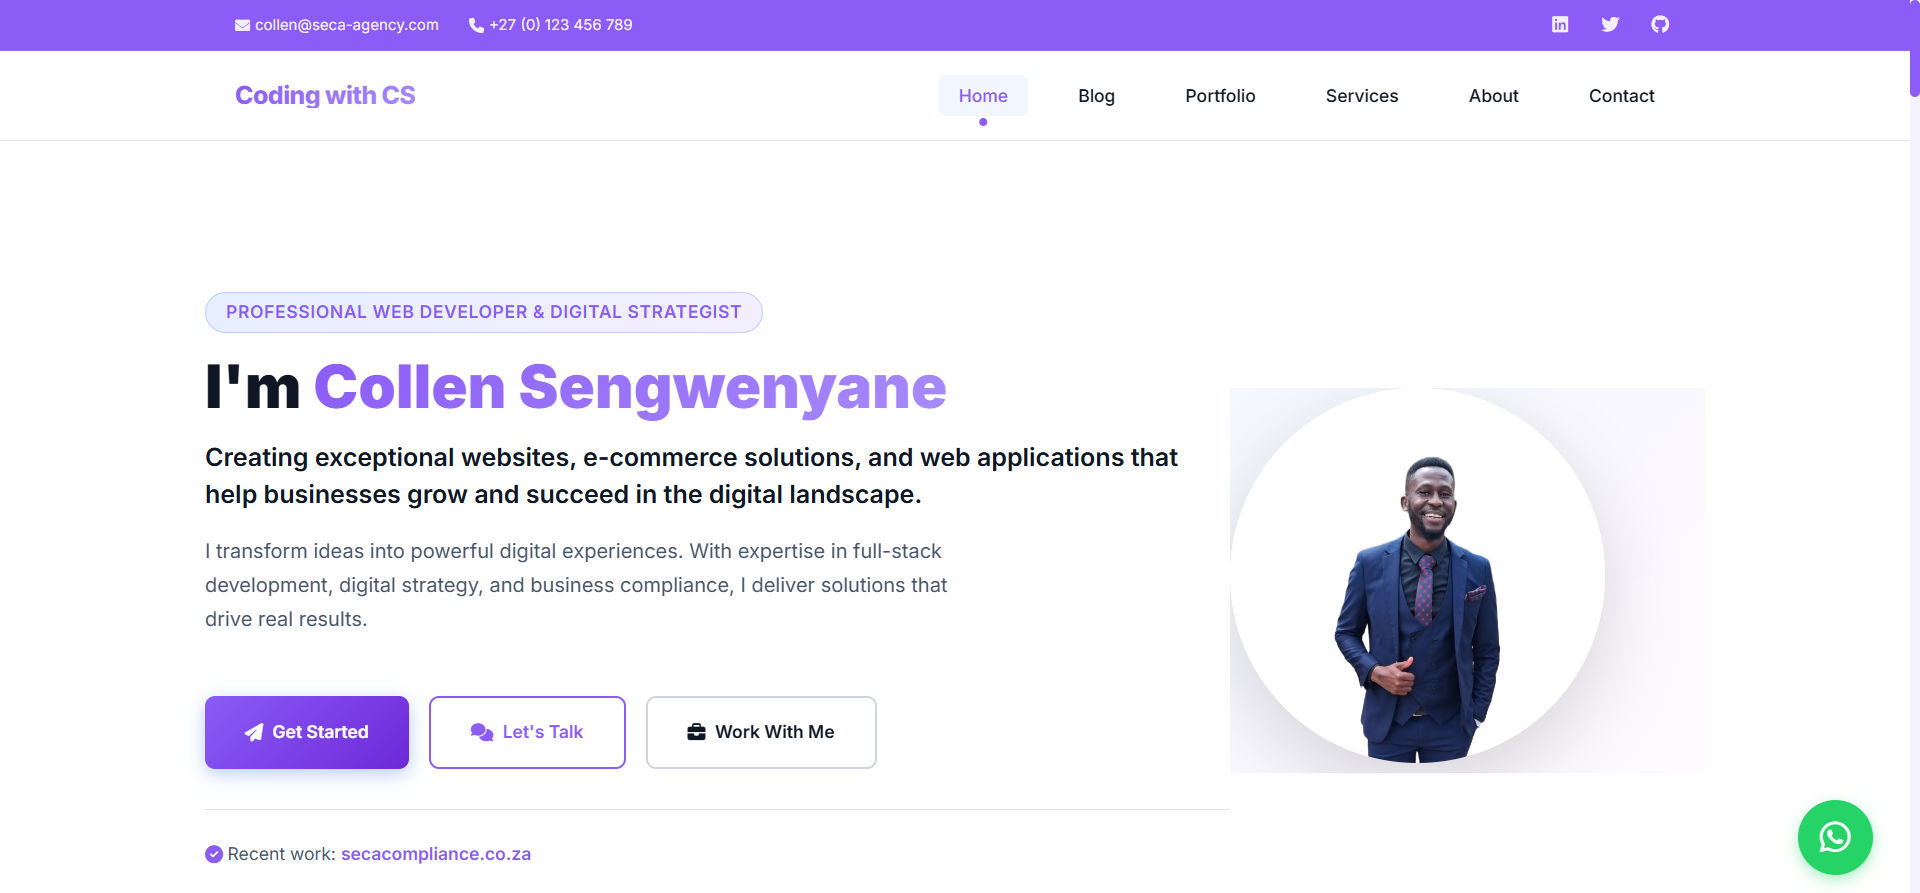This screenshot has height=893, width=1920.
Task: Open the secacompliance.co.za recent work link
Action: [435, 853]
